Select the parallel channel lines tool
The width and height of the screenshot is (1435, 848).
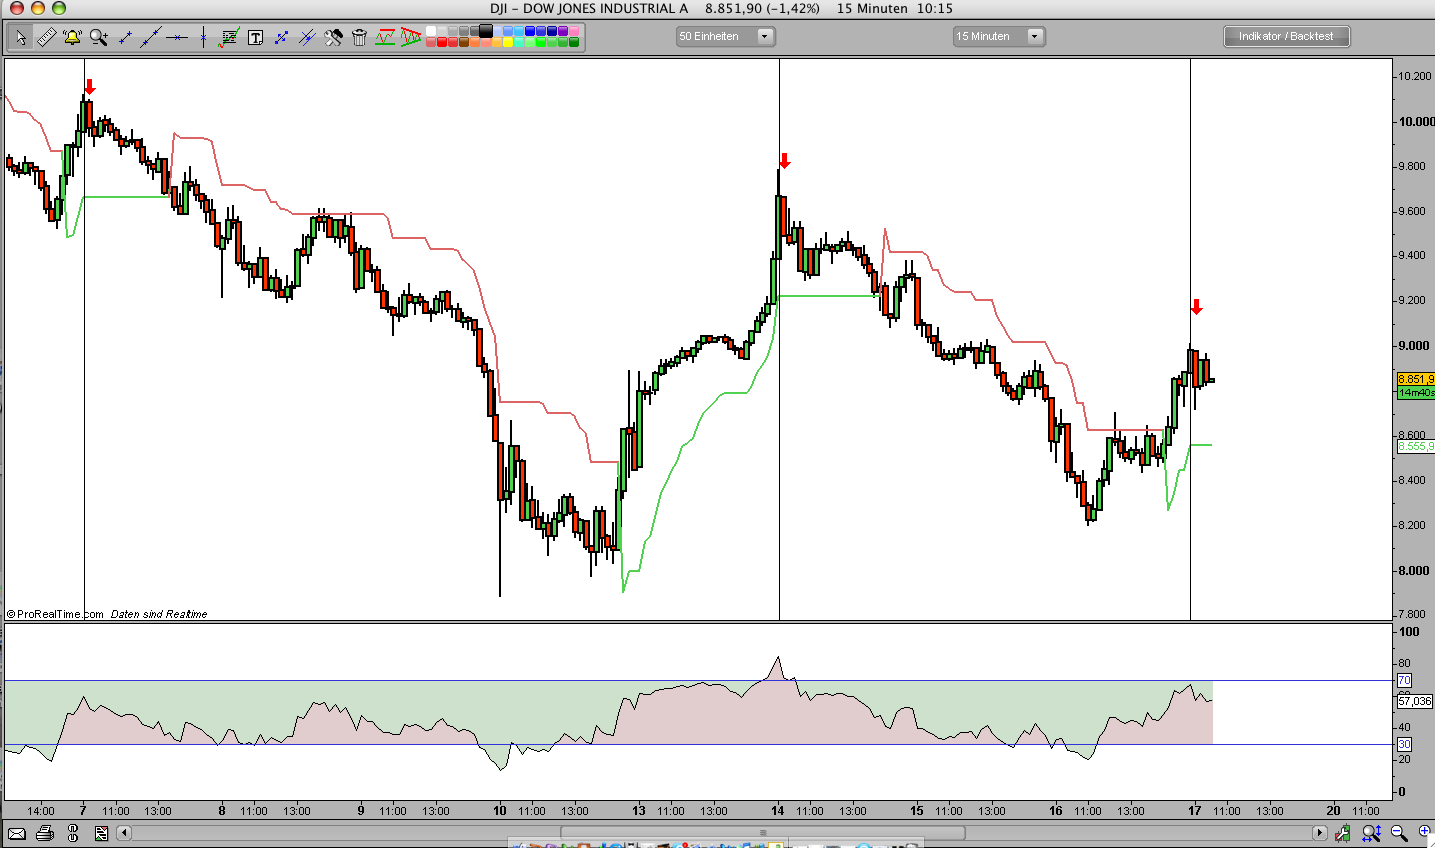pos(307,38)
